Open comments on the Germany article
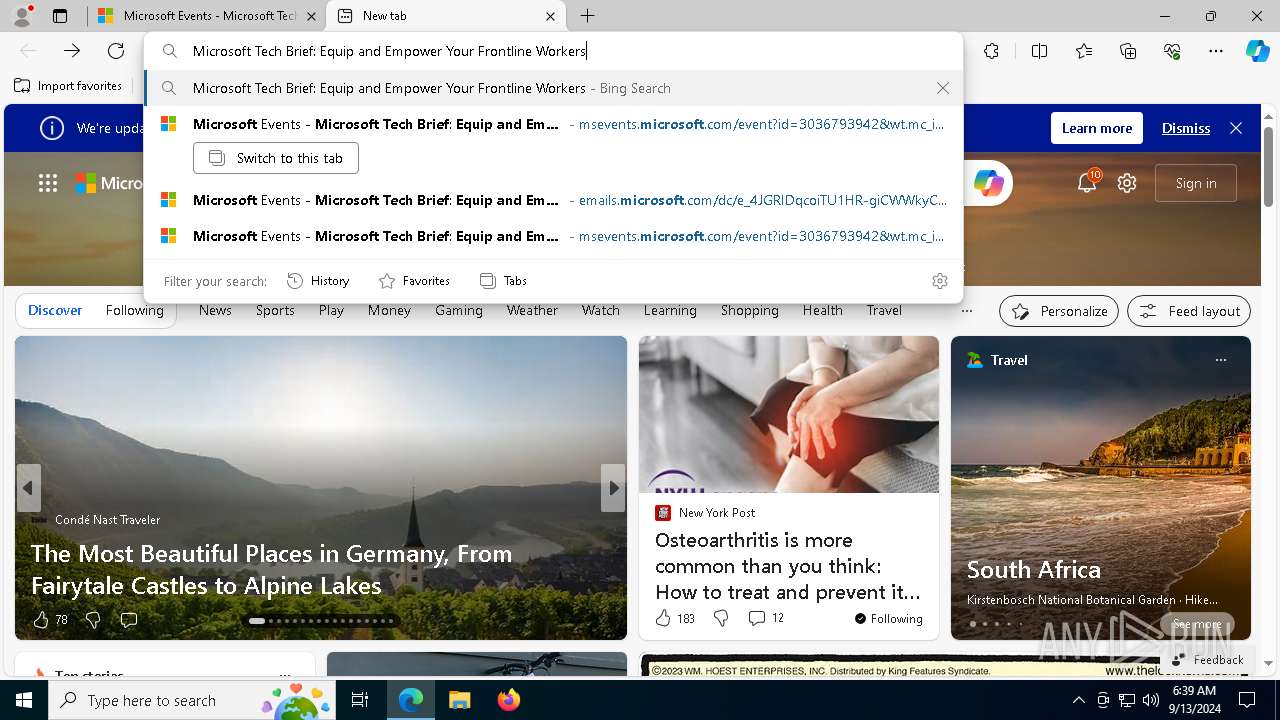This screenshot has width=1280, height=720. point(128,620)
